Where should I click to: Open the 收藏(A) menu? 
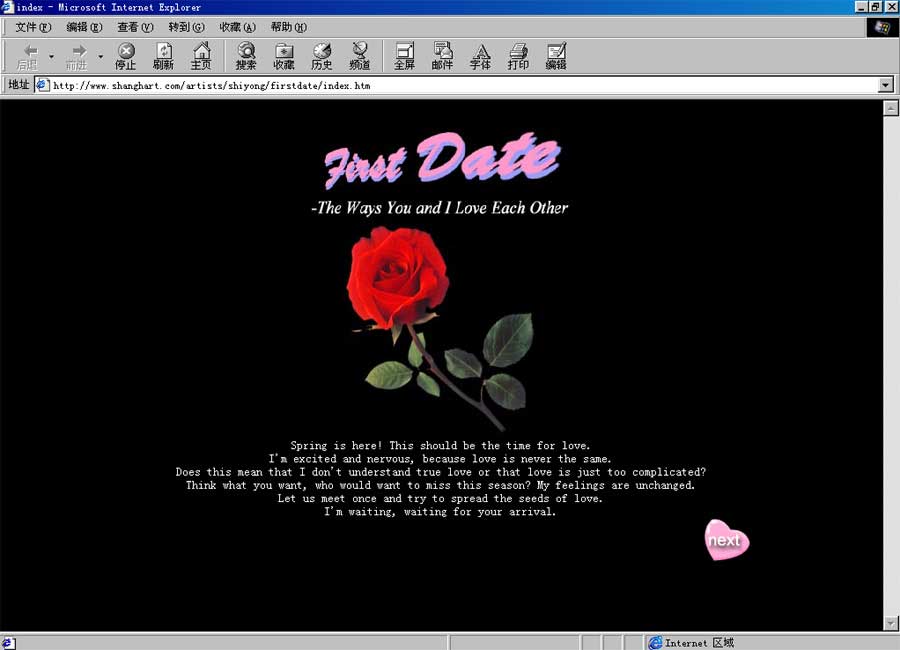pyautogui.click(x=238, y=27)
